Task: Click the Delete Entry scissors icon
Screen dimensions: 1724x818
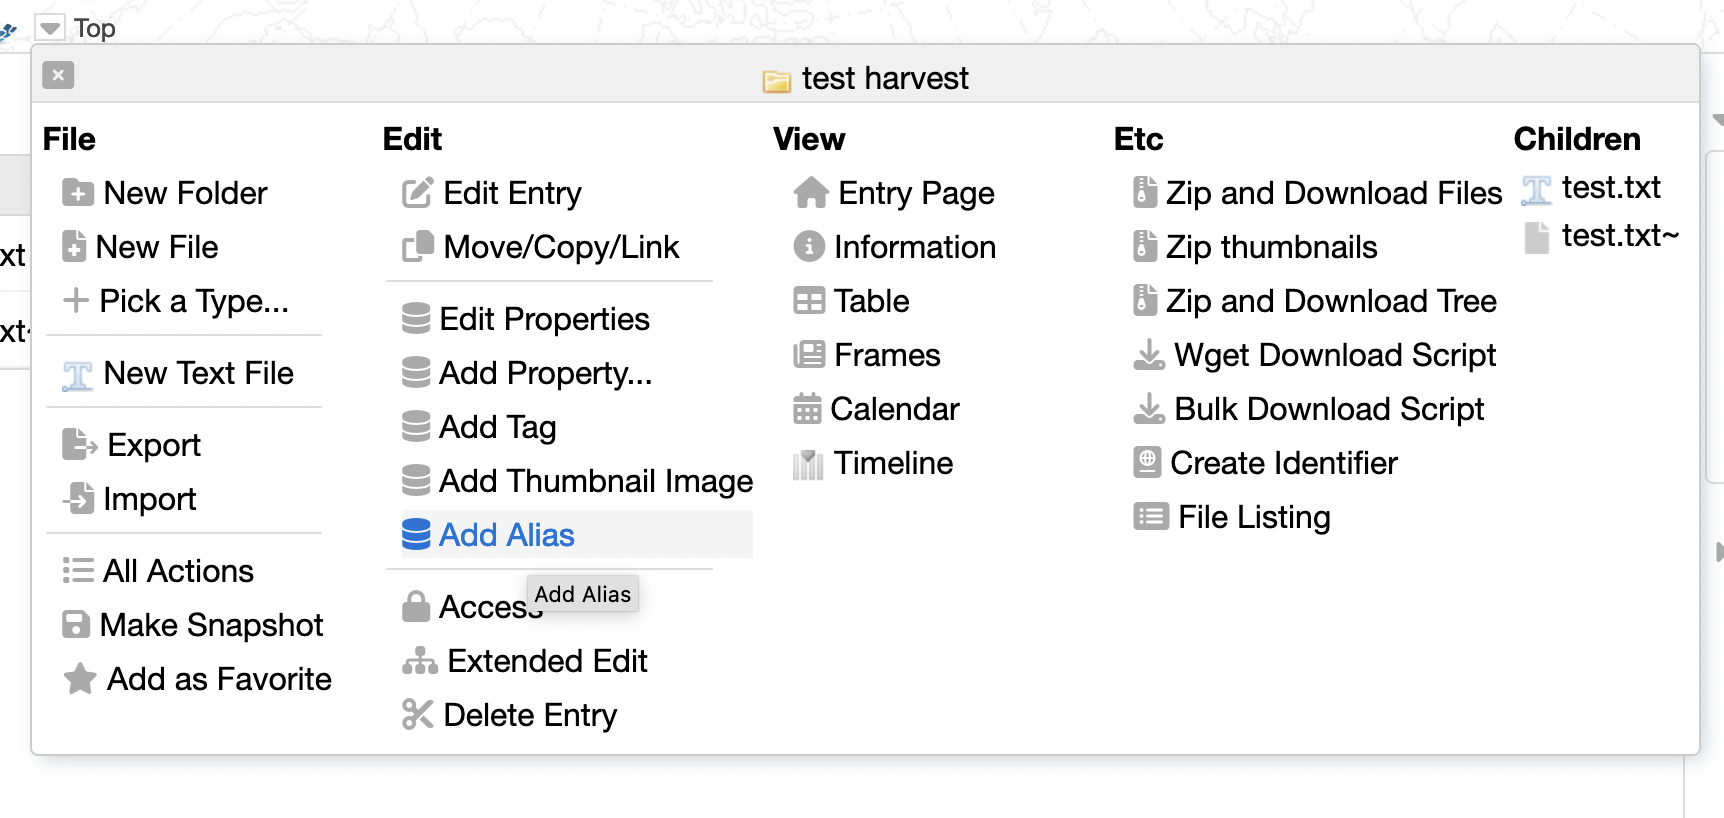Action: [x=417, y=715]
